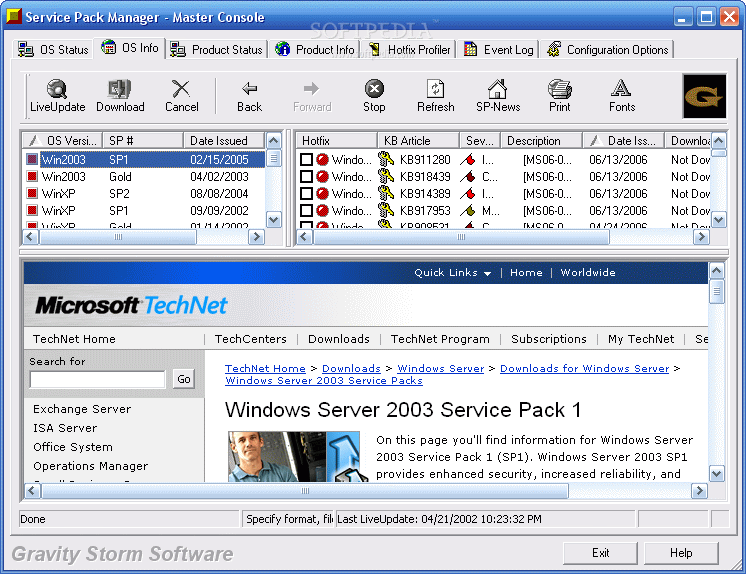Viewport: 746px width, 574px height.
Task: Click horizontal scrollbar thumb of hotfix list
Action: tap(461, 237)
